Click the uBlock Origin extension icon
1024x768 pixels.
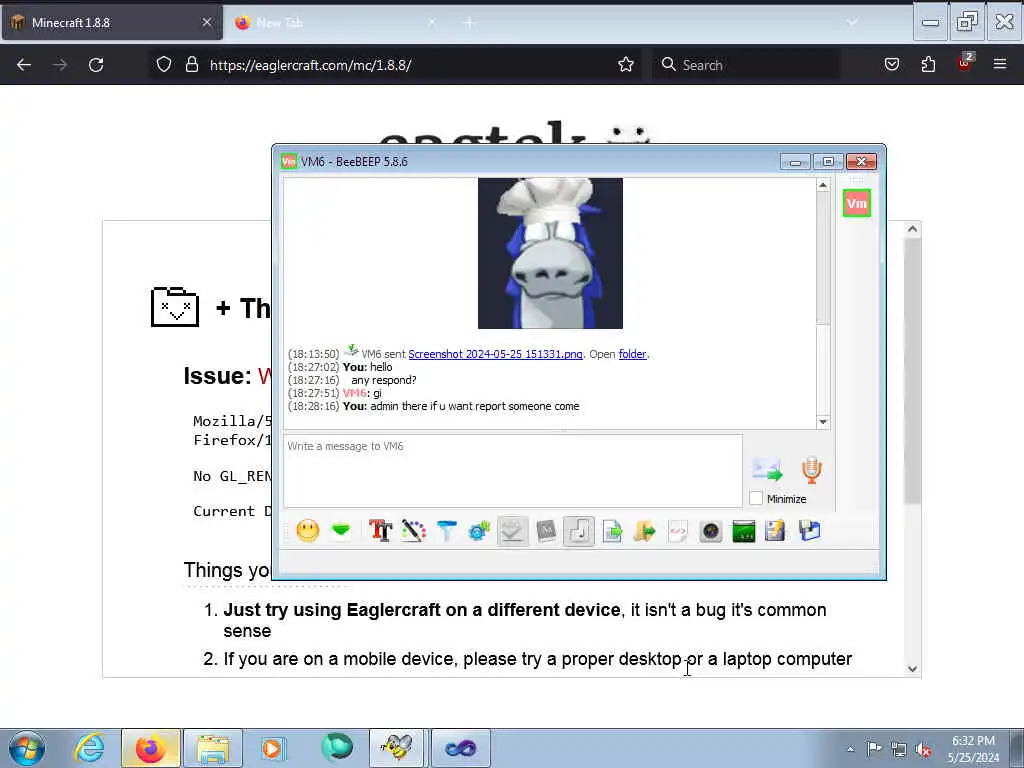coord(965,63)
